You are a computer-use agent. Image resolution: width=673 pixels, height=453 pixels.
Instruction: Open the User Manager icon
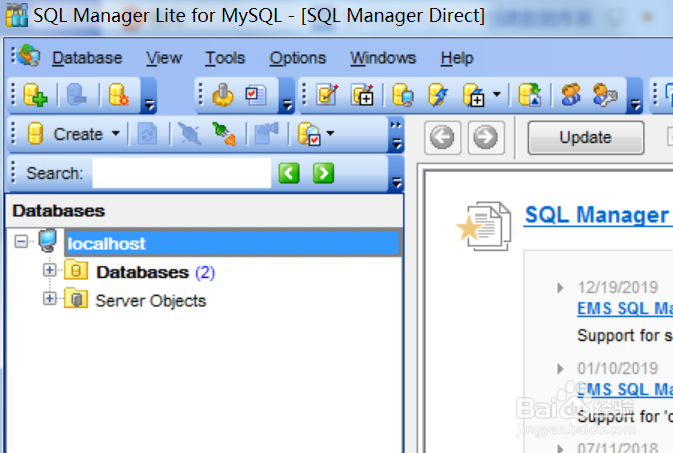point(571,95)
